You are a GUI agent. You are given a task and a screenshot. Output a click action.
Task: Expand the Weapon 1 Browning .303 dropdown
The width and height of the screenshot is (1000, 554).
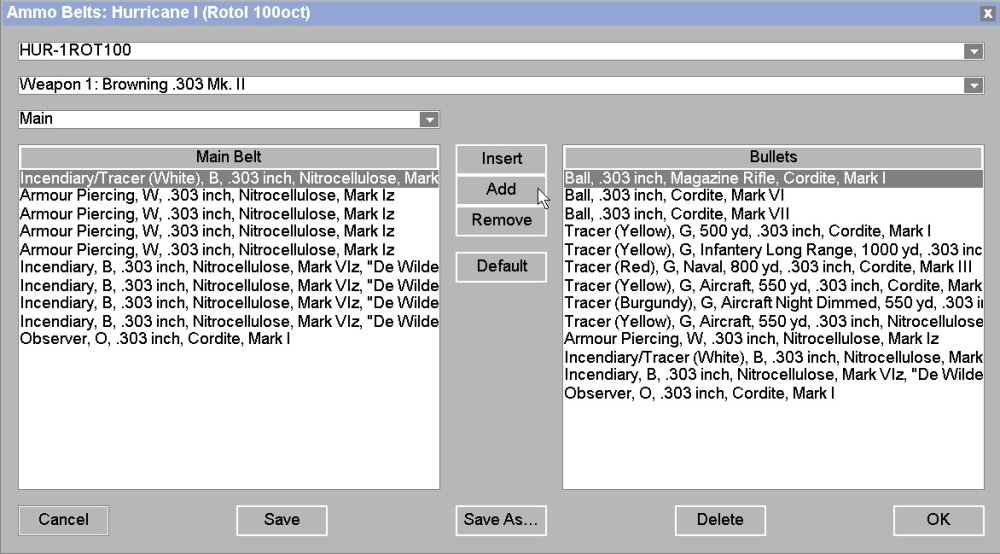[973, 86]
